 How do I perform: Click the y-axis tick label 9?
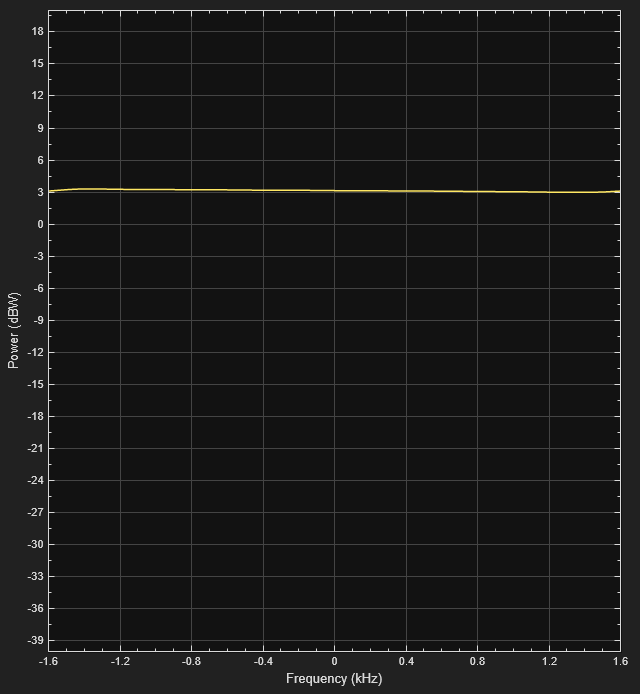click(x=40, y=128)
